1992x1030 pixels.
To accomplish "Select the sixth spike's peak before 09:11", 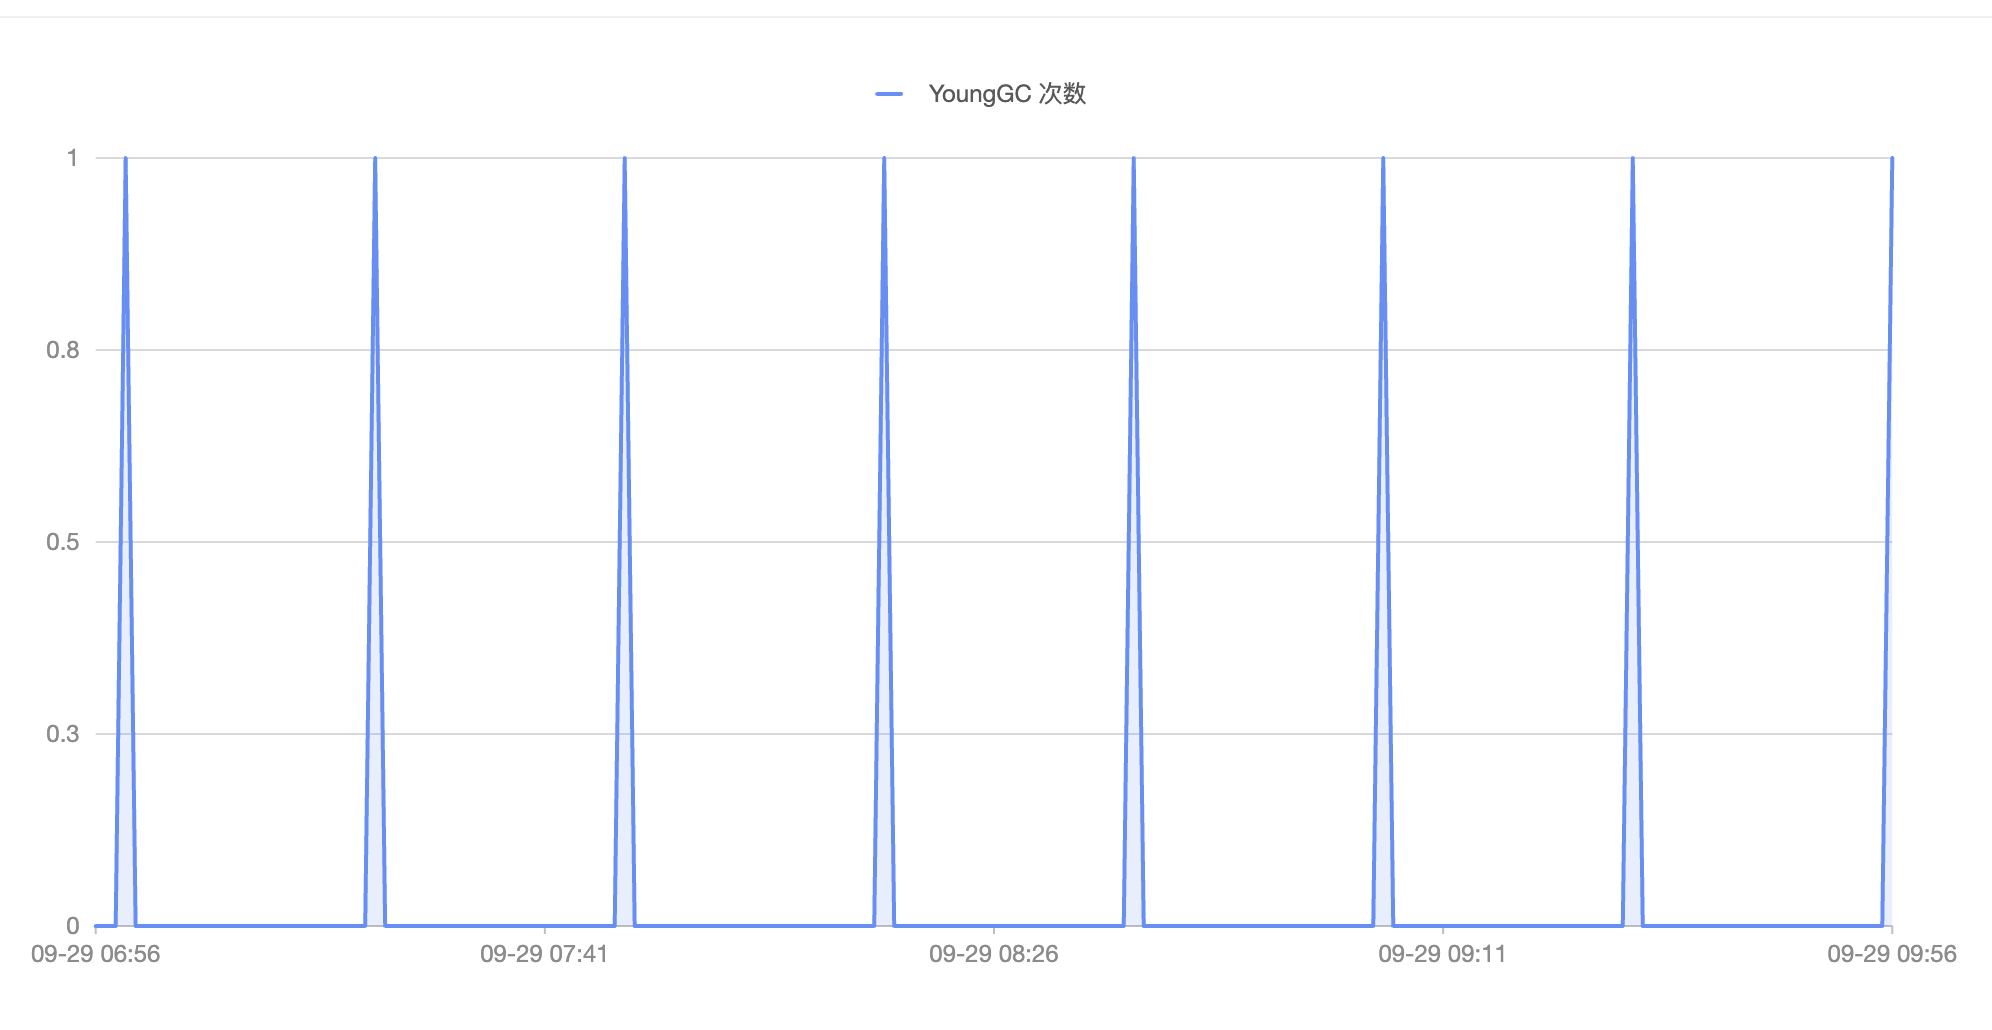I will pyautogui.click(x=1383, y=159).
